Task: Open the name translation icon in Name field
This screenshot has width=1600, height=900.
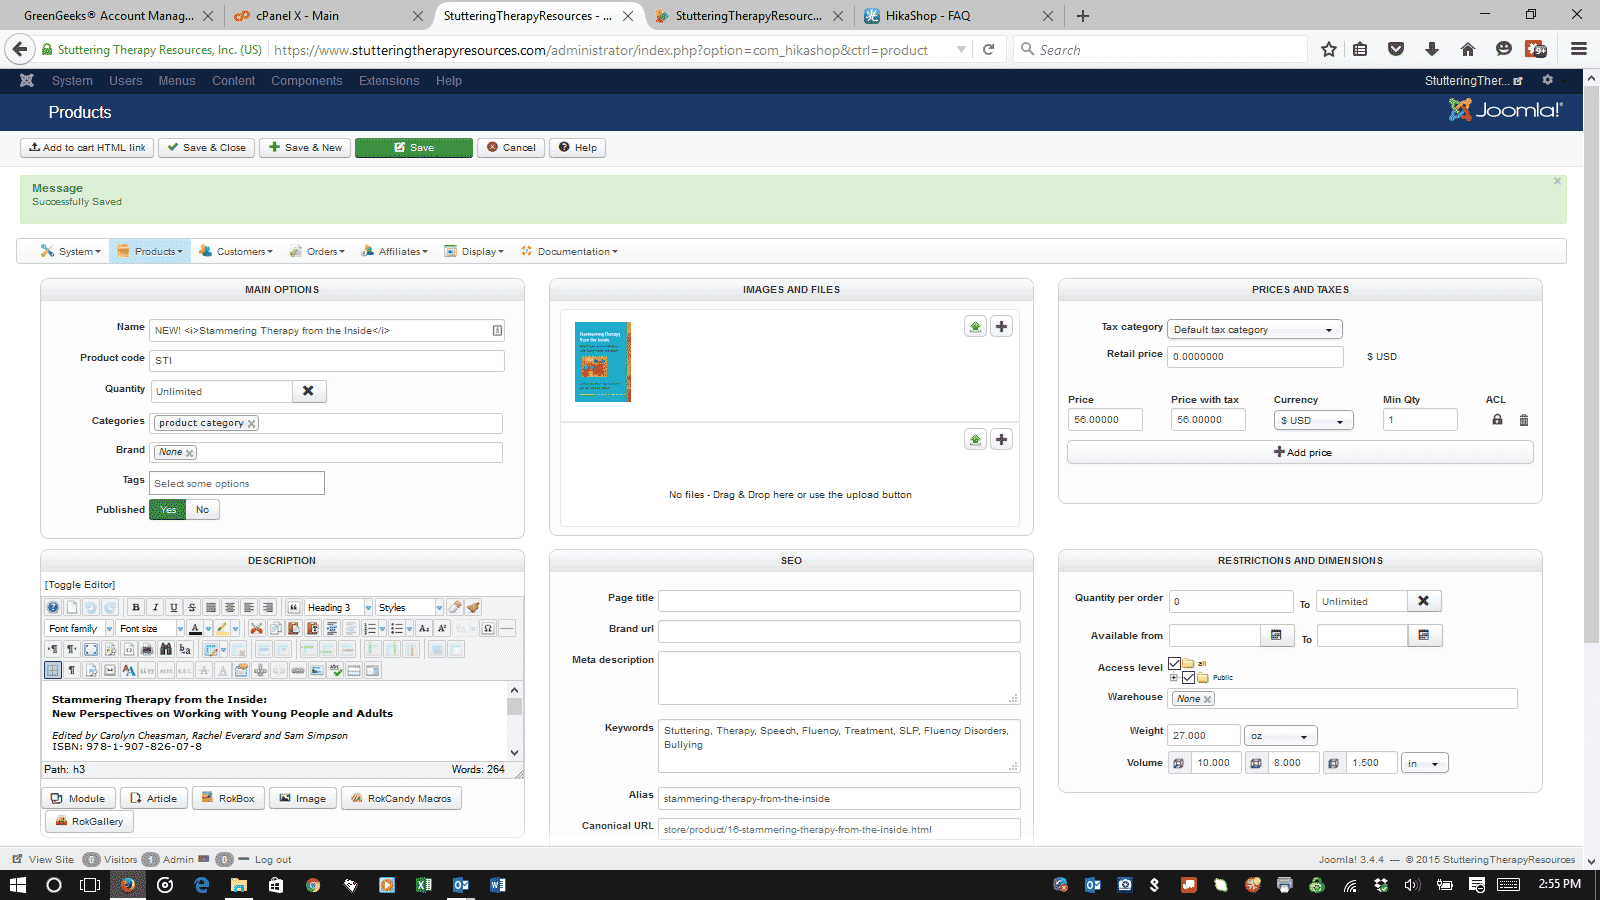Action: coord(497,330)
